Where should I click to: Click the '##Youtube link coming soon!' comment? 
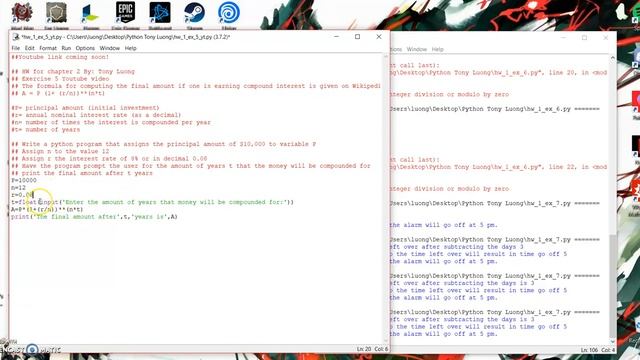pyautogui.click(x=60, y=57)
